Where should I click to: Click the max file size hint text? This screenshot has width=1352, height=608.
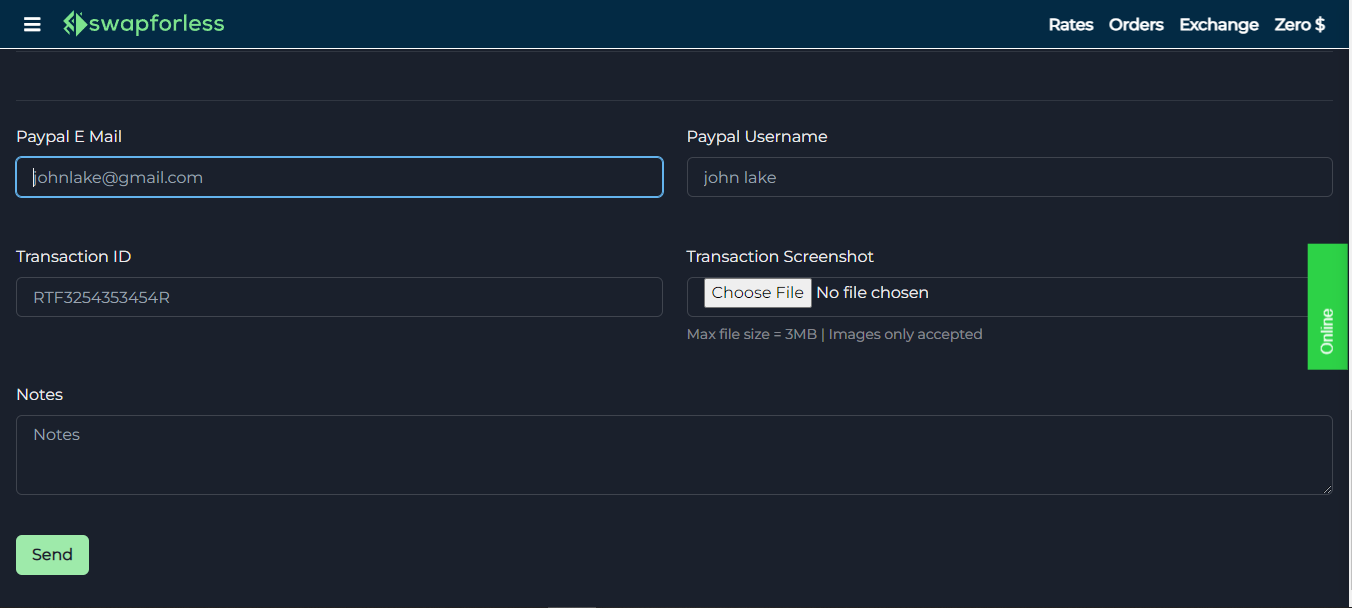click(x=834, y=335)
